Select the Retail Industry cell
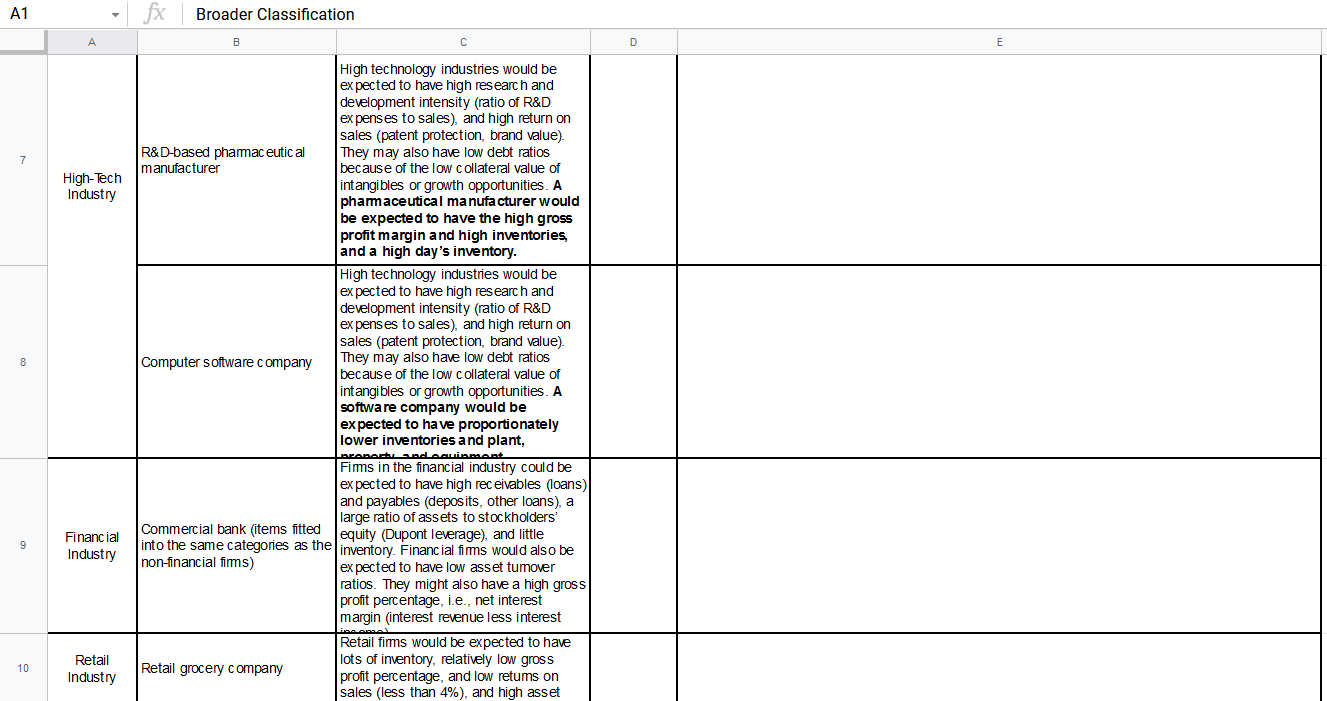1327x701 pixels. click(x=91, y=668)
